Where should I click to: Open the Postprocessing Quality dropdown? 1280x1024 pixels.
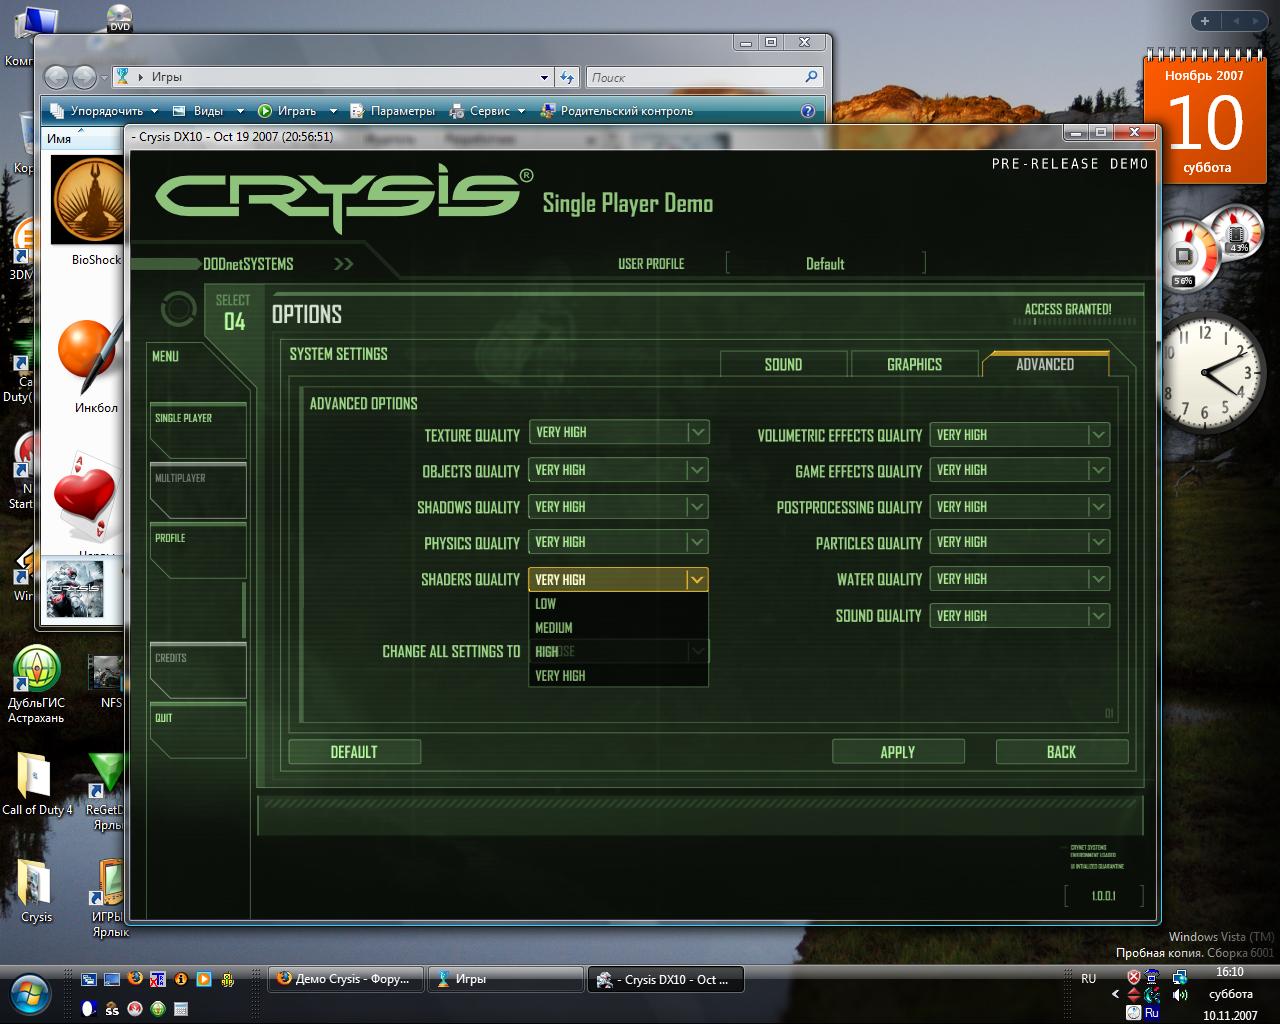pos(1019,507)
